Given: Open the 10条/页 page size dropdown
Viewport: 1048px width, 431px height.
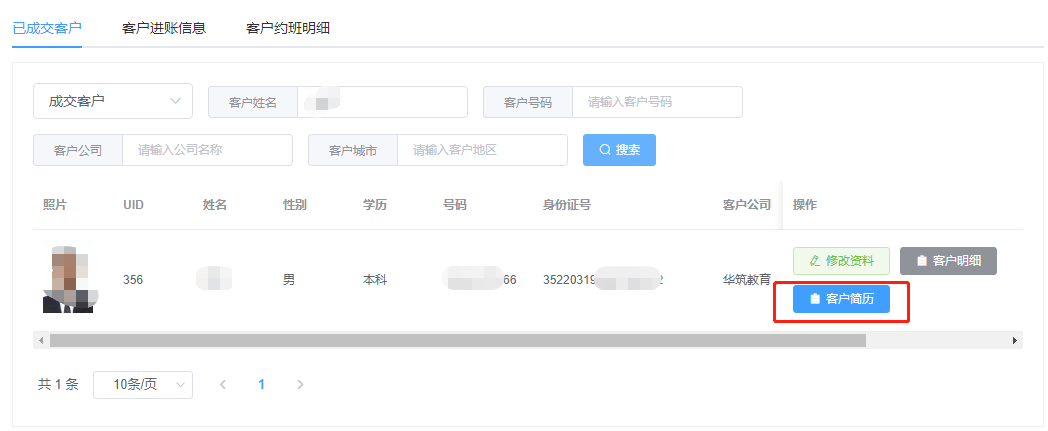Looking at the screenshot, I should (x=142, y=384).
